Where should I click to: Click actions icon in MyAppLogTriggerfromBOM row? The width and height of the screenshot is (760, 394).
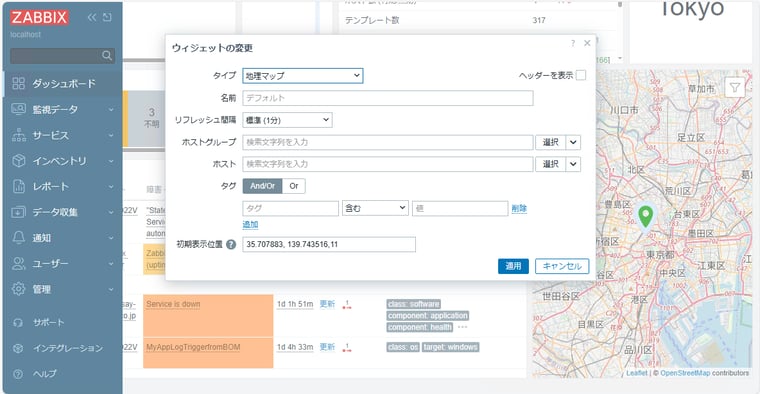click(x=347, y=347)
